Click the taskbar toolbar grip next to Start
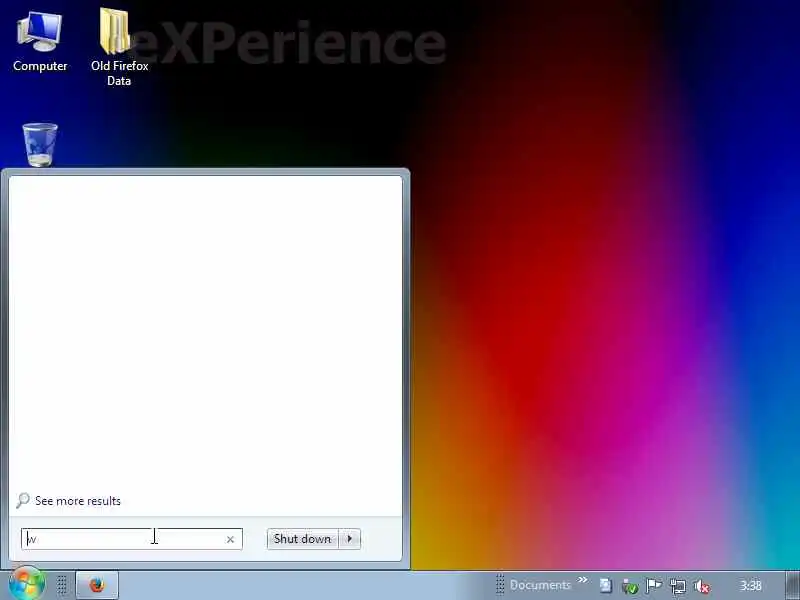The image size is (800, 600). click(62, 585)
